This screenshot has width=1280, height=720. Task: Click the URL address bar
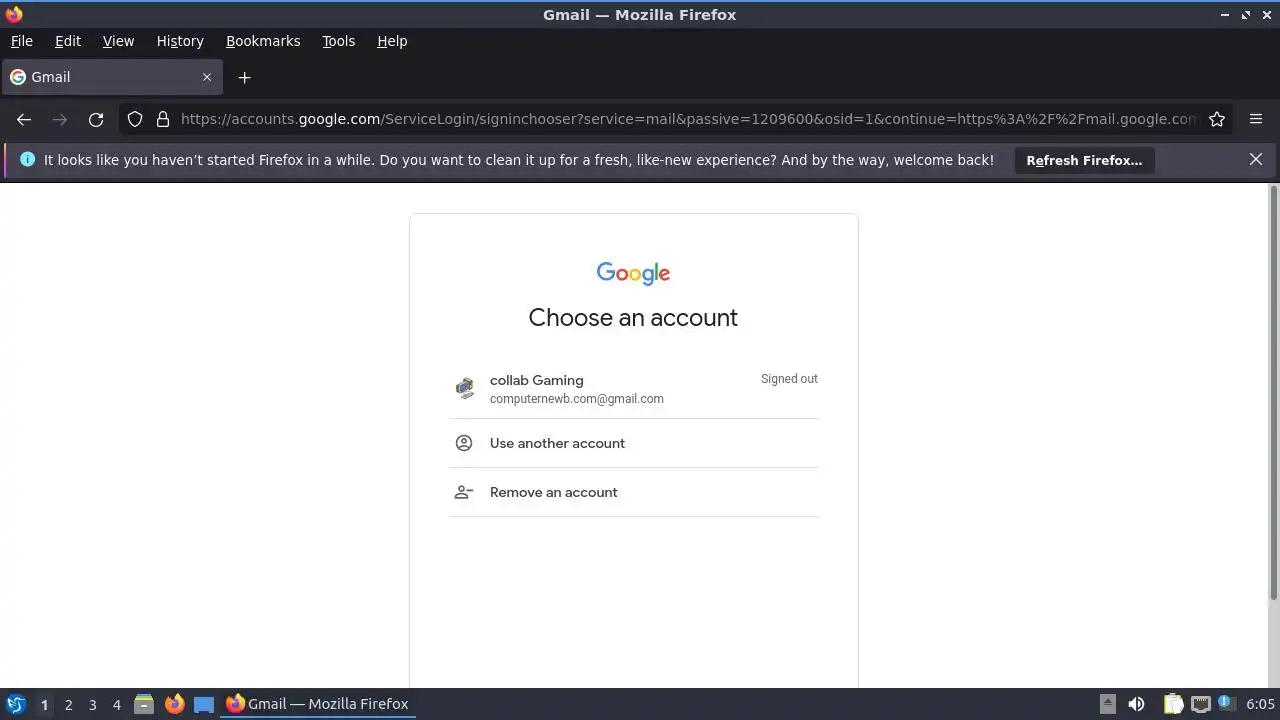(688, 119)
